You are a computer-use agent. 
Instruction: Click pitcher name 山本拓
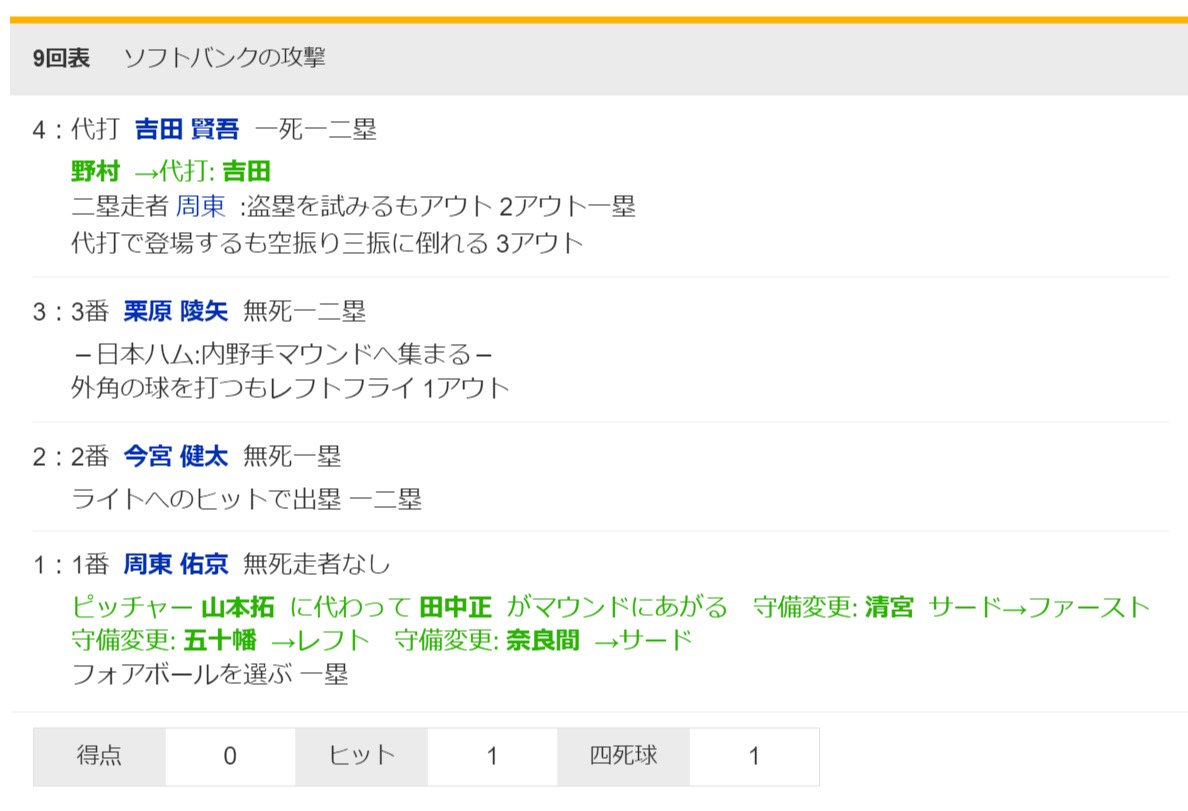[238, 607]
